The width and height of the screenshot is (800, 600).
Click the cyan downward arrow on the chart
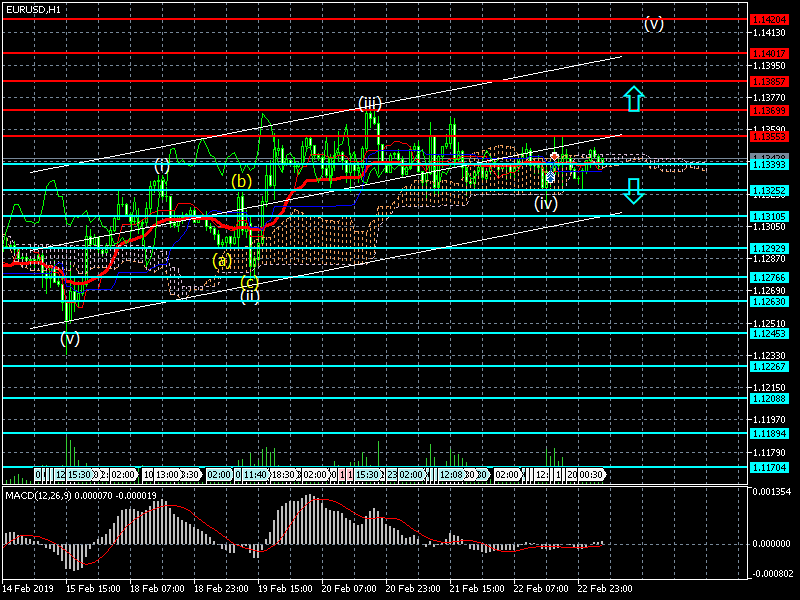(x=633, y=190)
